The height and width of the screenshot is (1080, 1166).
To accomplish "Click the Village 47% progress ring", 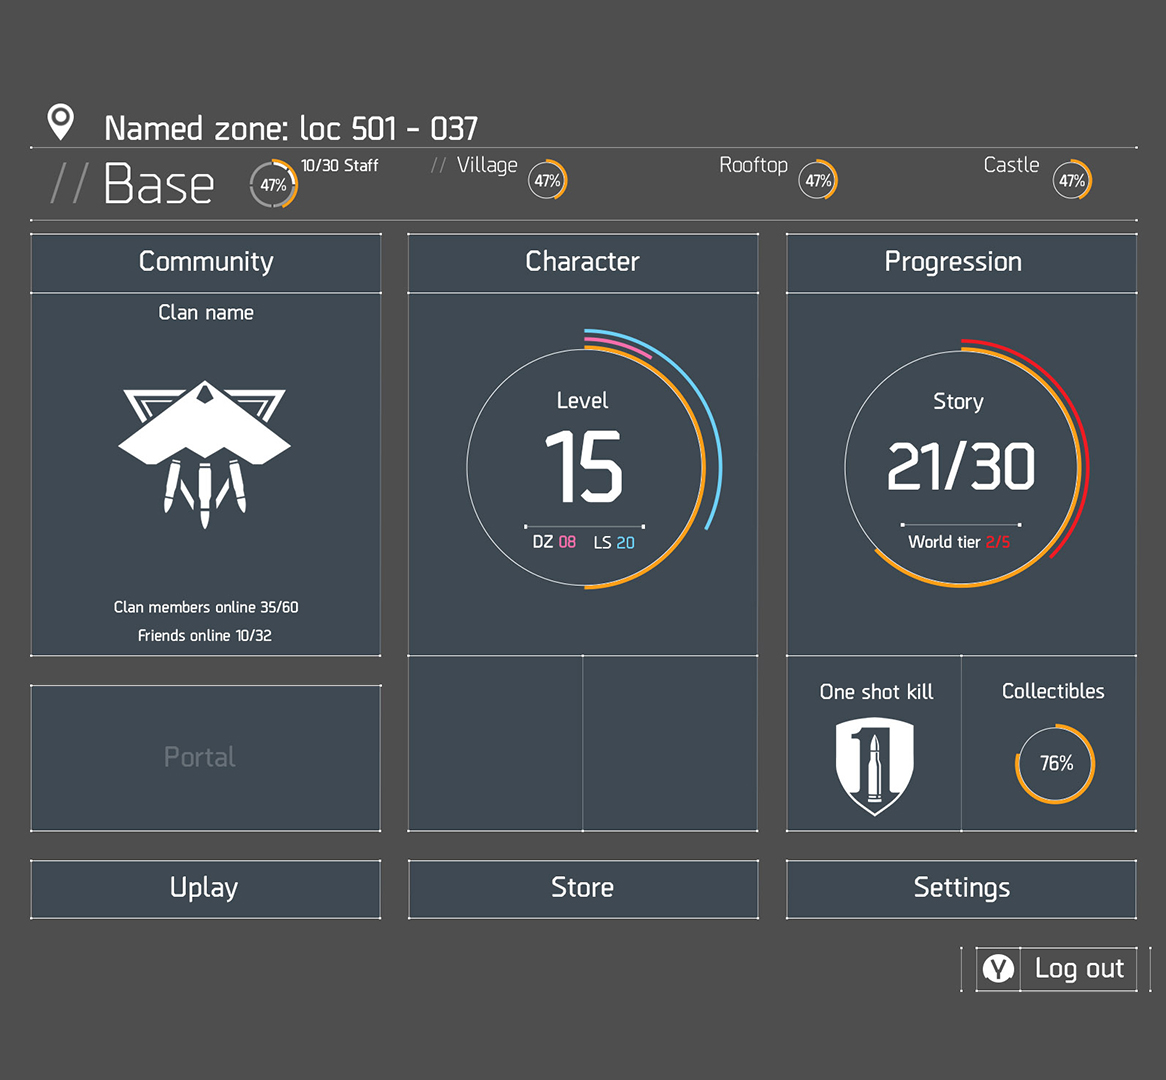I will coord(547,181).
